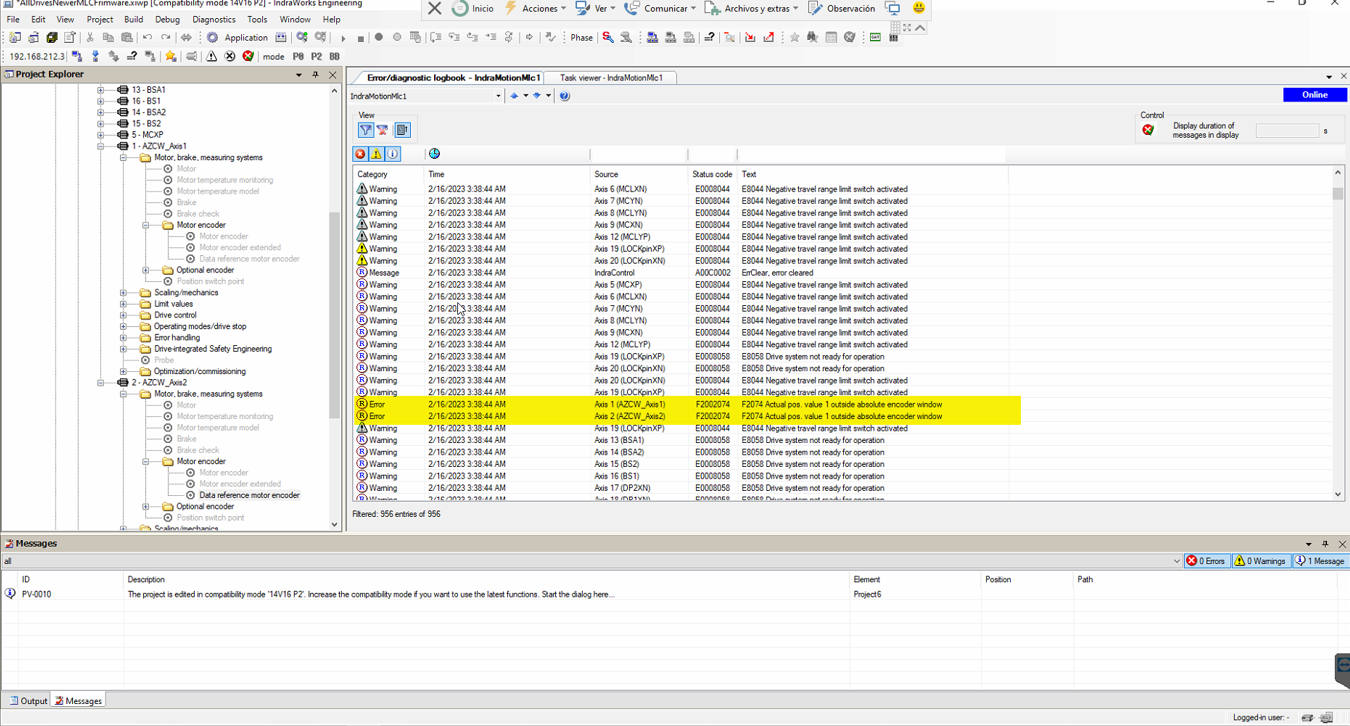Expand the Error handling folder

pyautogui.click(x=123, y=338)
